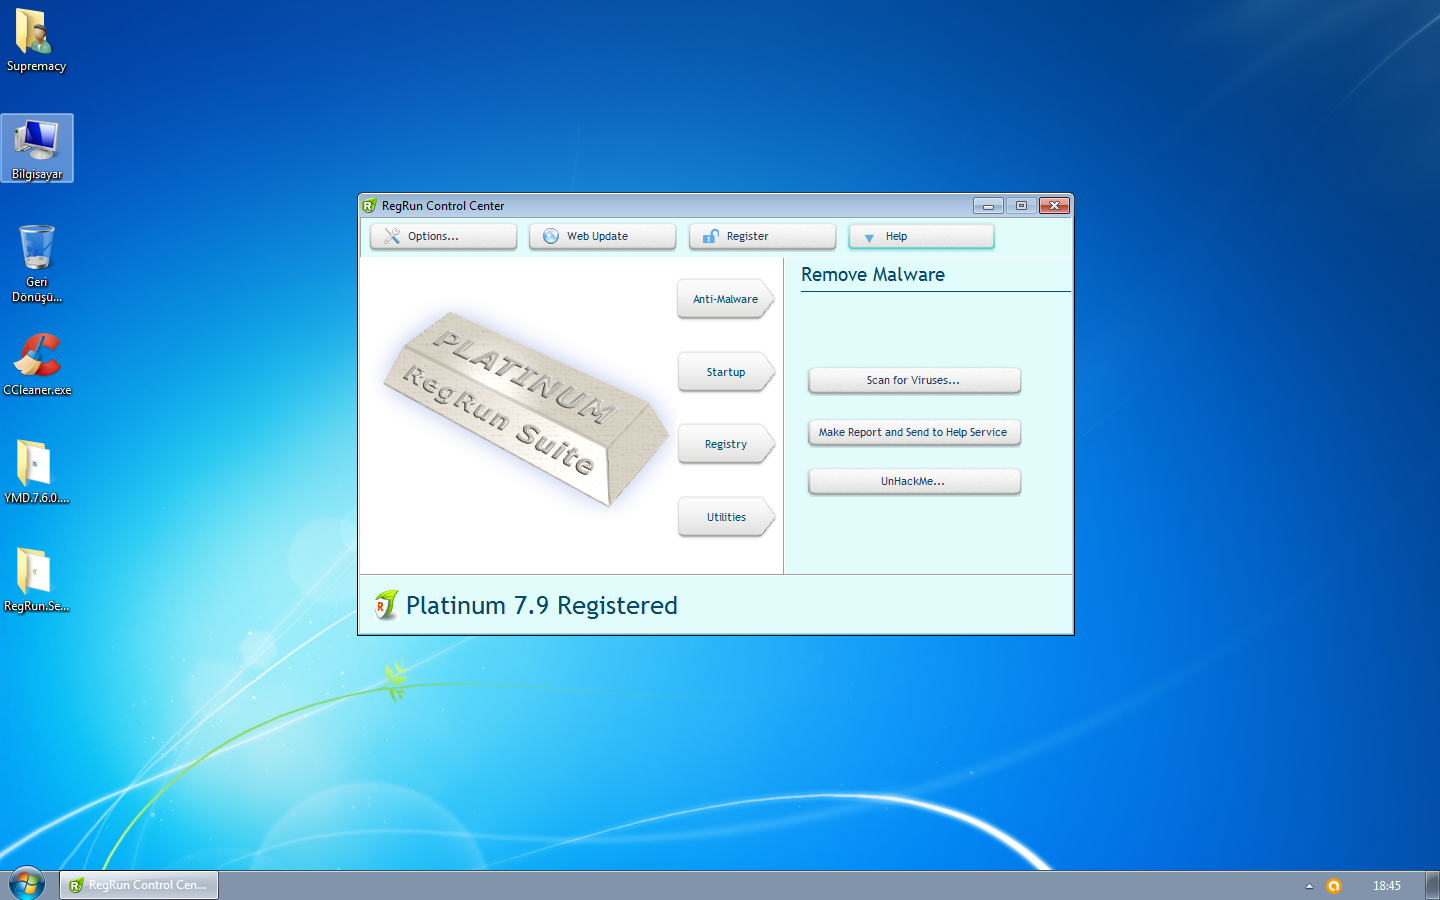The width and height of the screenshot is (1440, 900).
Task: Expand the Help dropdown
Action: pos(921,236)
